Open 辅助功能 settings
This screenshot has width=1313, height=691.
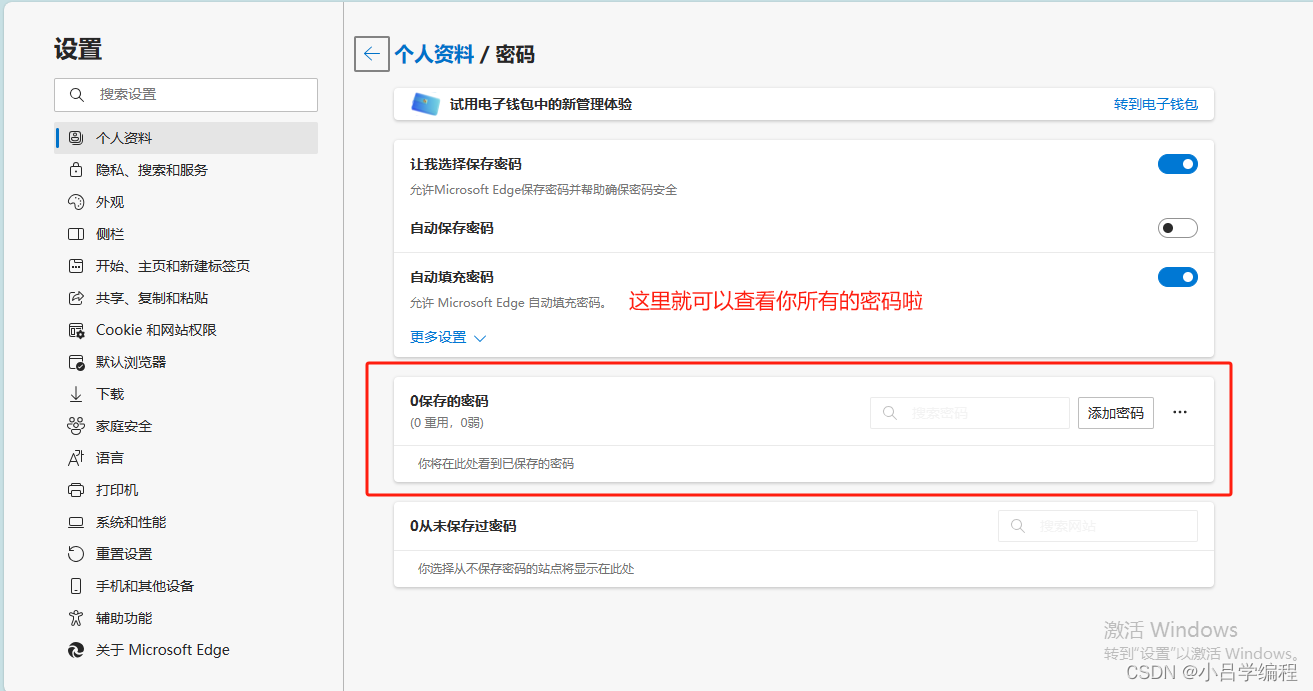click(187, 618)
